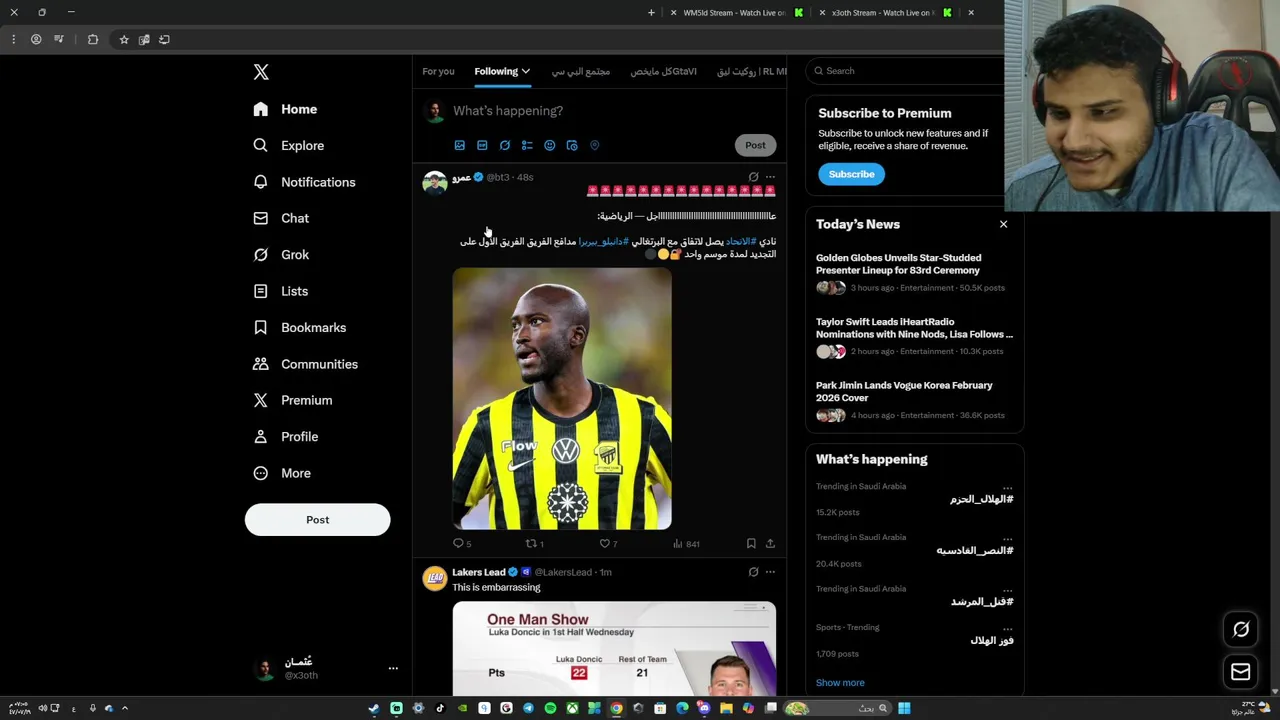Open options for the 15.2K posts trend
The height and width of the screenshot is (720, 1280).
click(1007, 487)
